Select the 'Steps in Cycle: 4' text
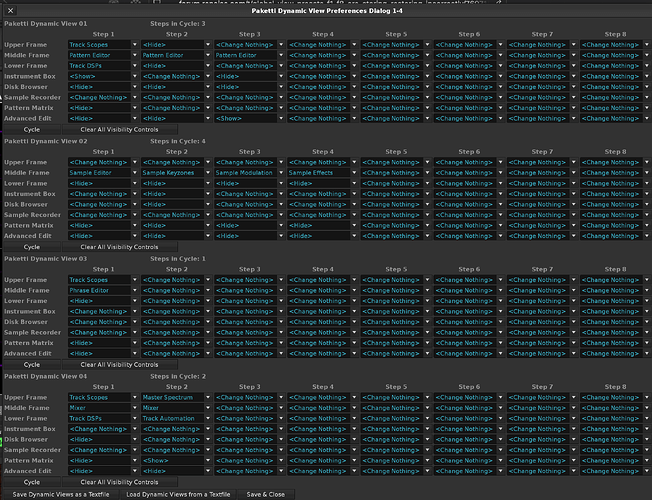The height and width of the screenshot is (500, 652). point(178,141)
